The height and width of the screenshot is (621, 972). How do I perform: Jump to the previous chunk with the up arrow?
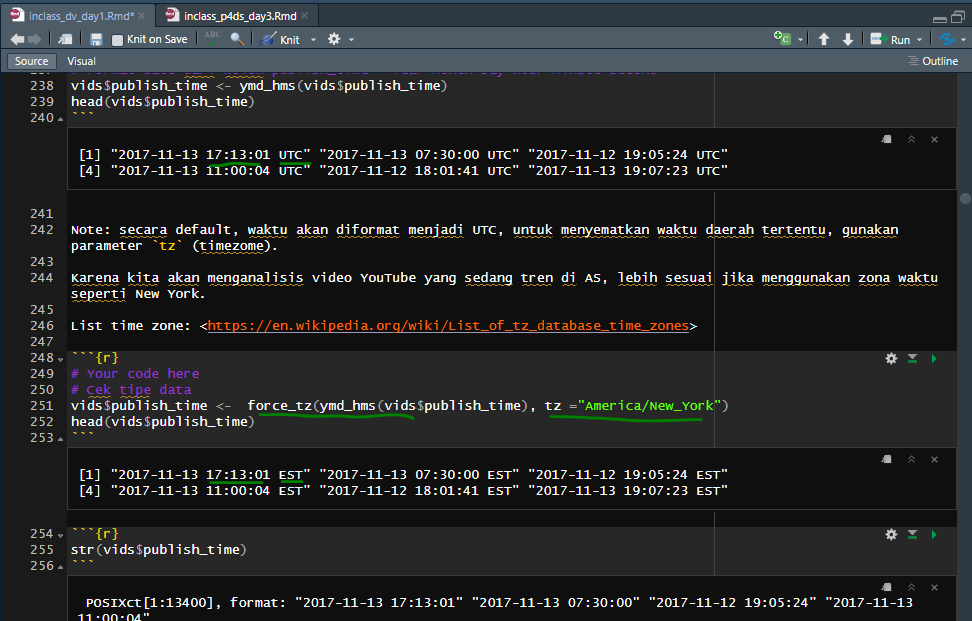824,39
